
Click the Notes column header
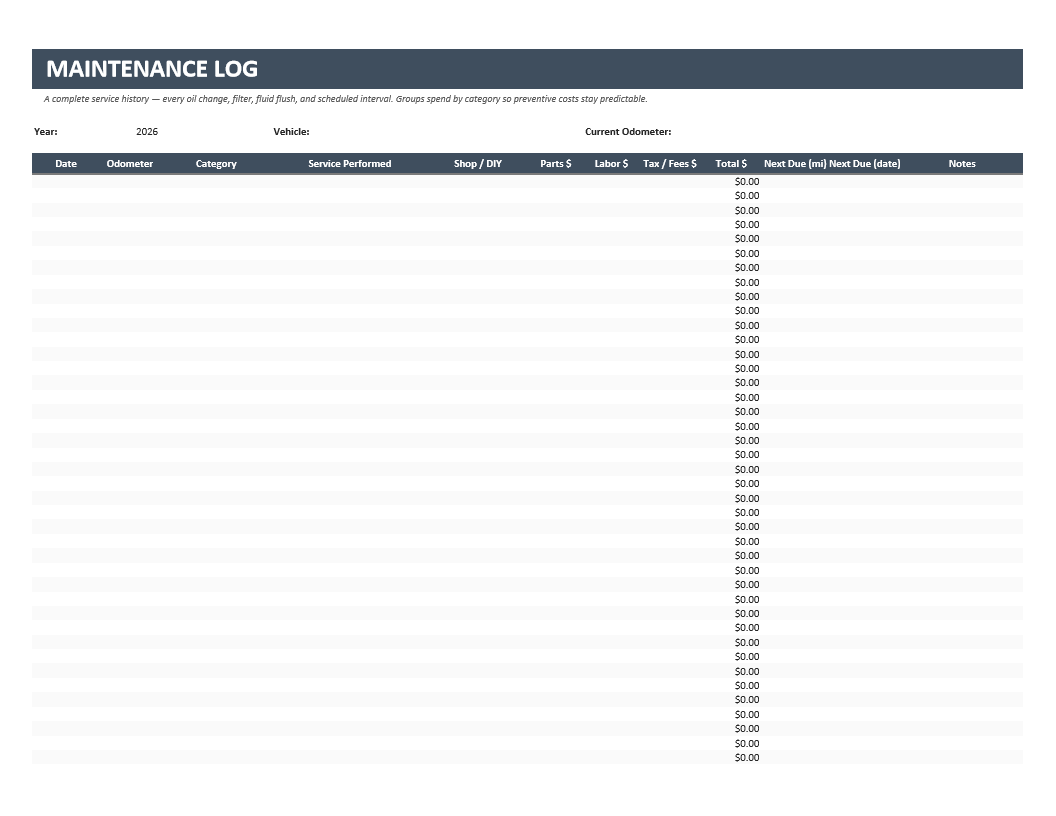click(962, 164)
